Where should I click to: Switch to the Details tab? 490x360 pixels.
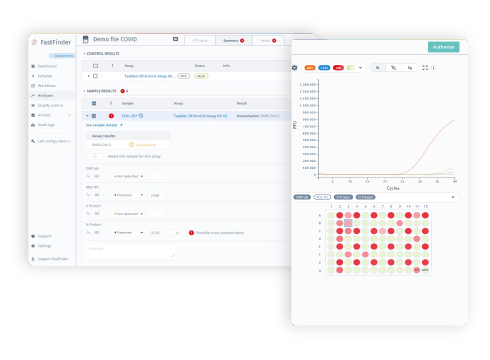click(x=268, y=40)
